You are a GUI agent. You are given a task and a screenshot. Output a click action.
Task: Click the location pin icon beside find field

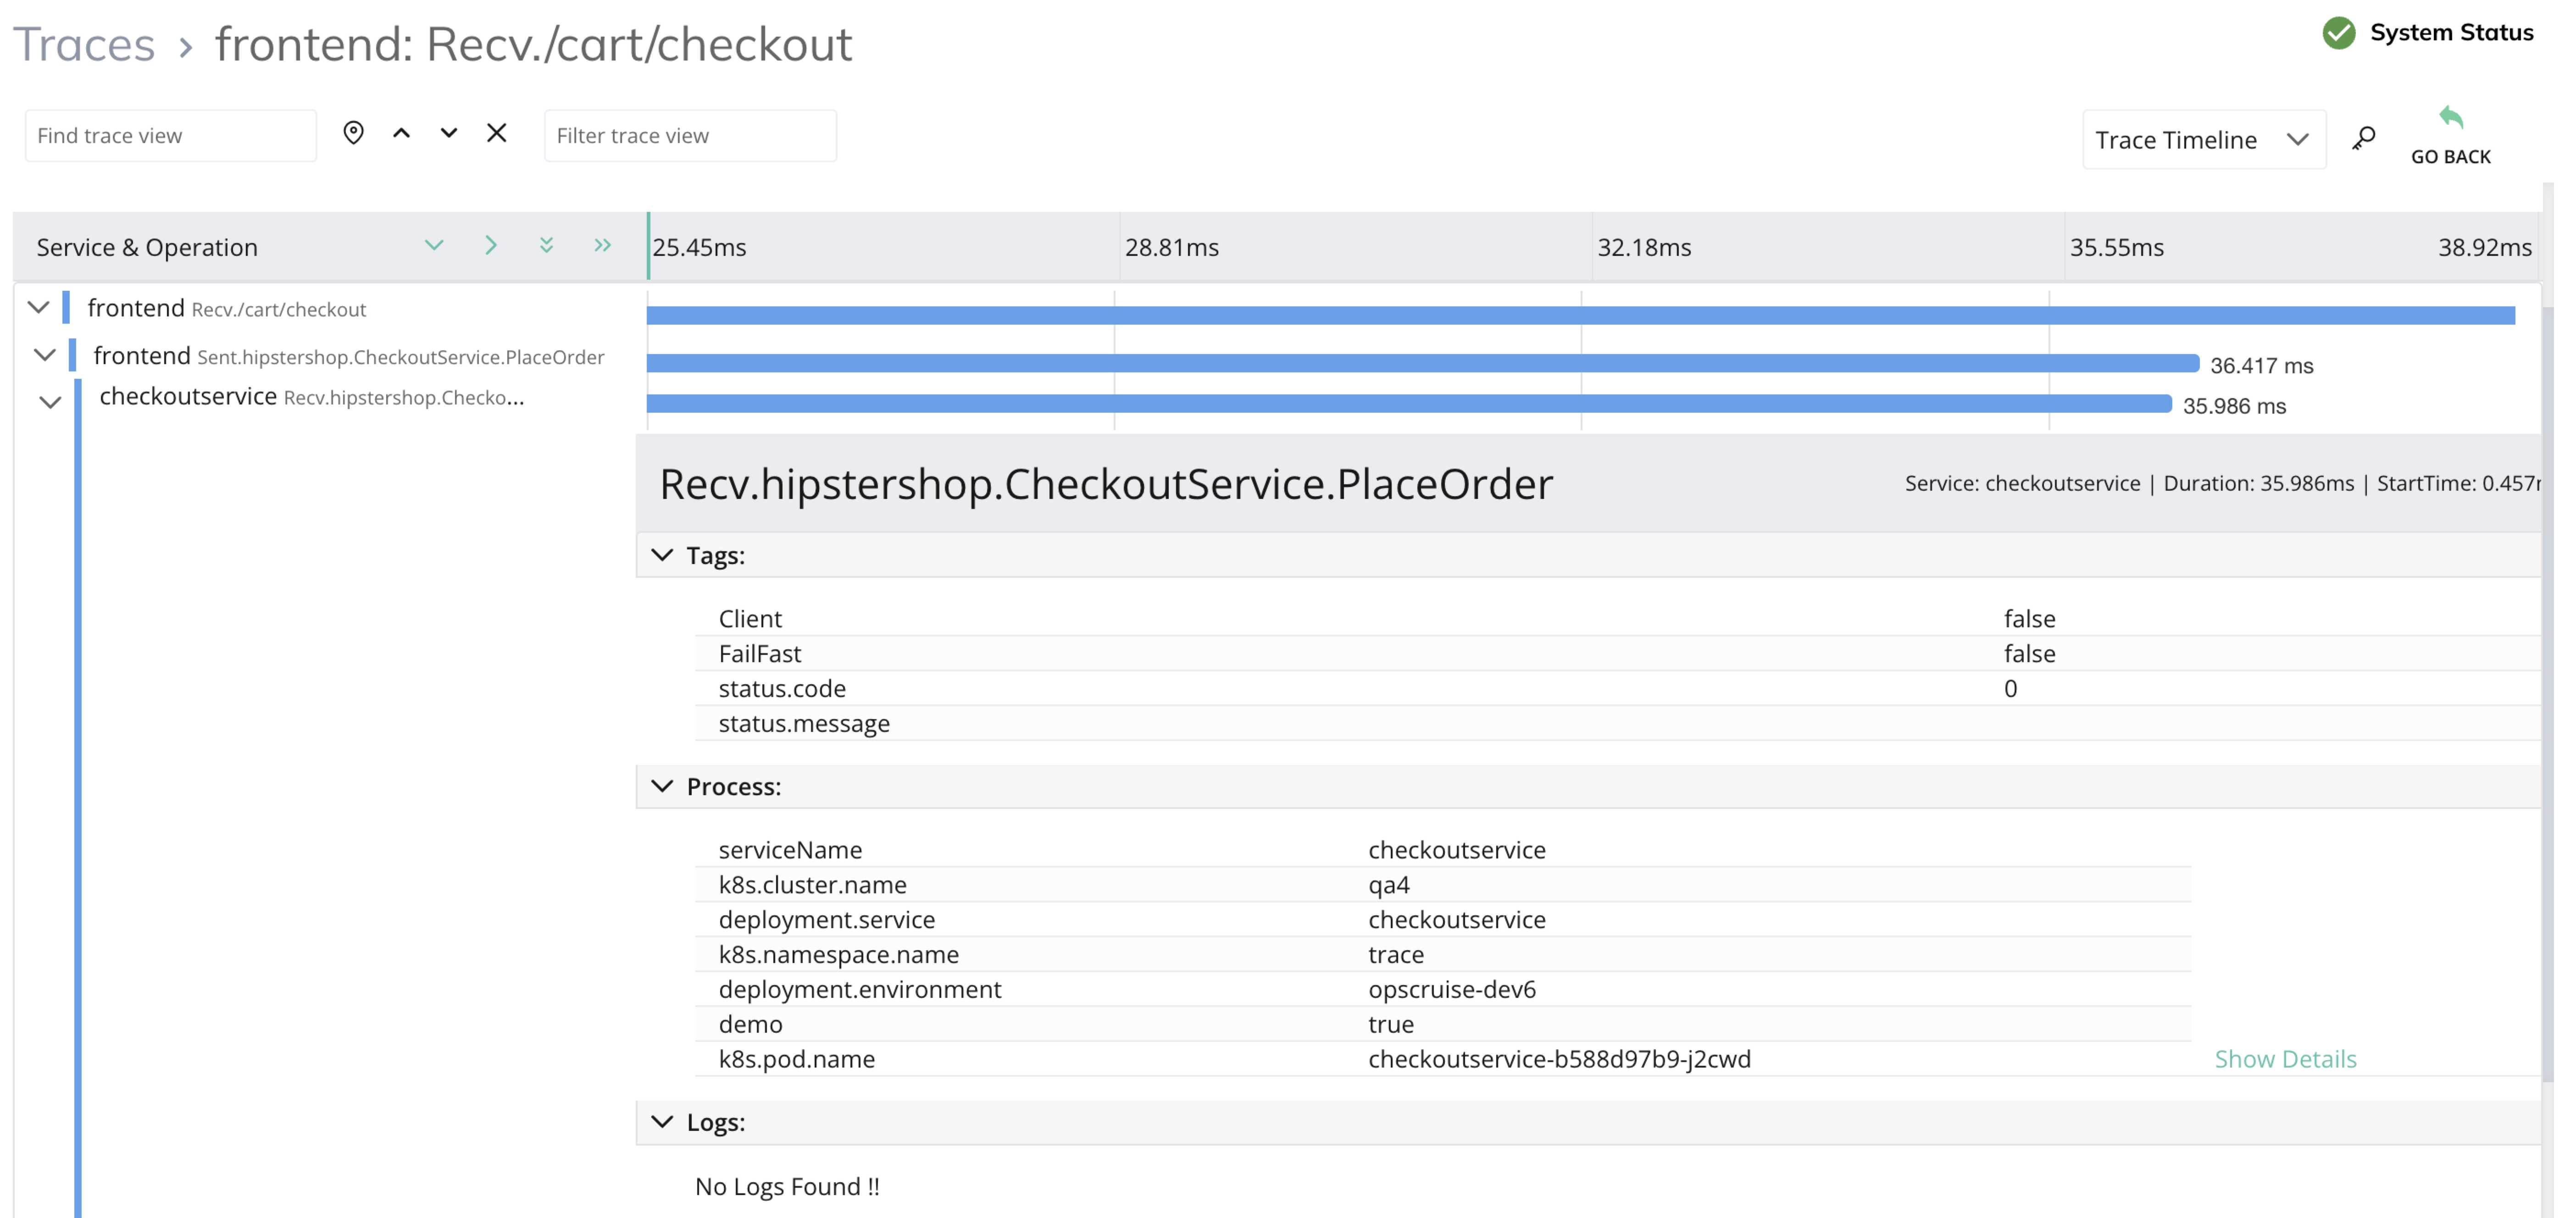click(x=353, y=133)
